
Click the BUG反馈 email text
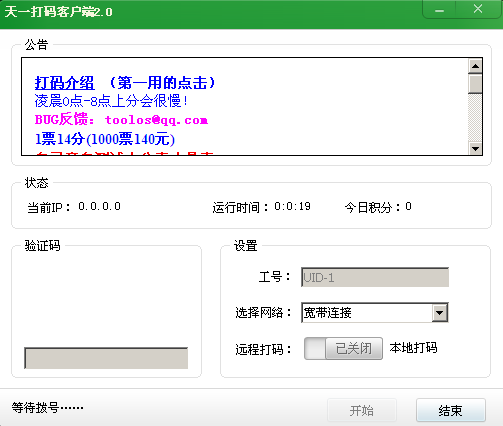[x=121, y=119]
